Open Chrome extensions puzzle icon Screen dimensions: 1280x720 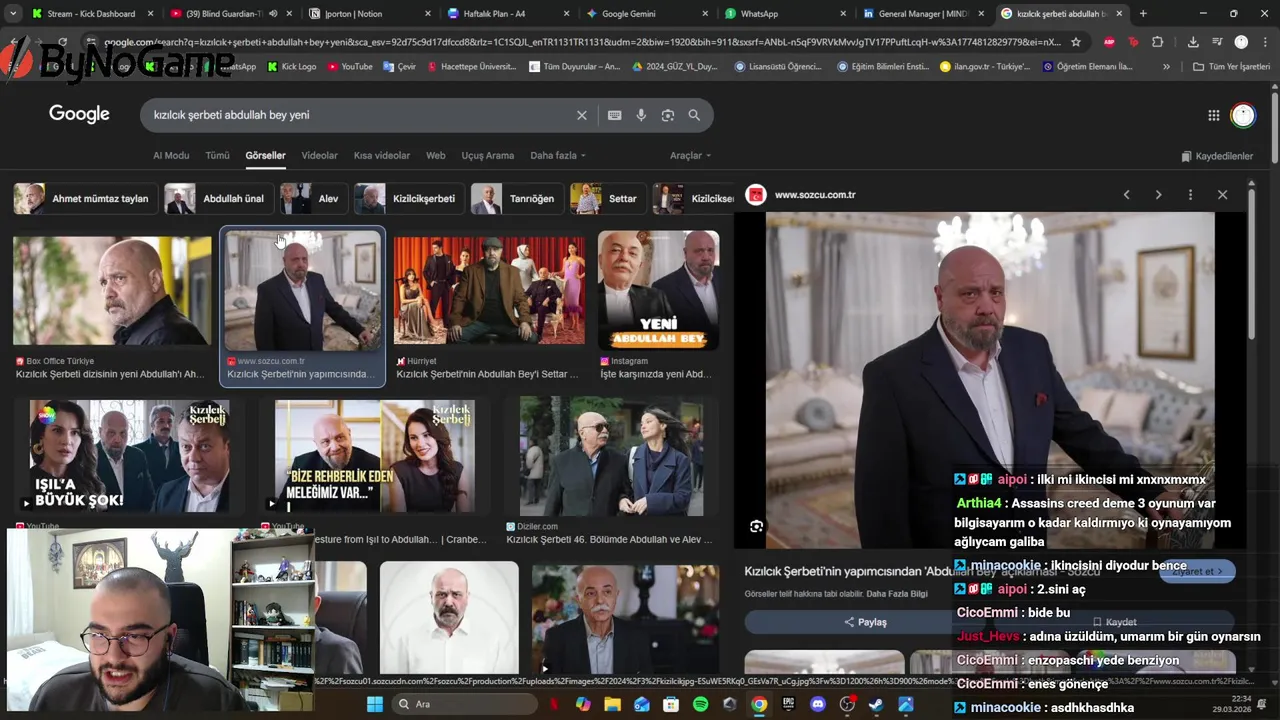click(x=1157, y=42)
